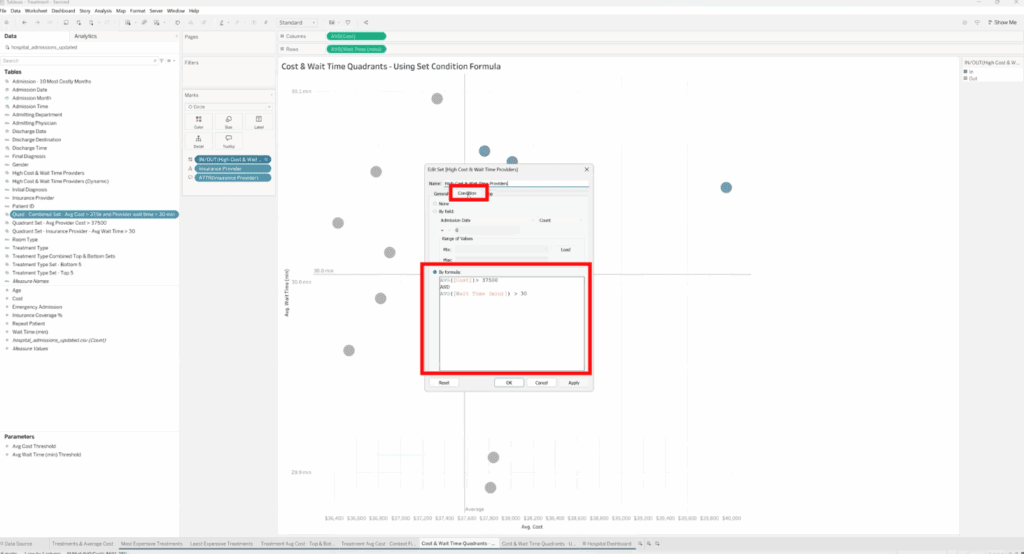Click the Cancel button in Edit Set
This screenshot has width=1024, height=554.
coord(541,383)
